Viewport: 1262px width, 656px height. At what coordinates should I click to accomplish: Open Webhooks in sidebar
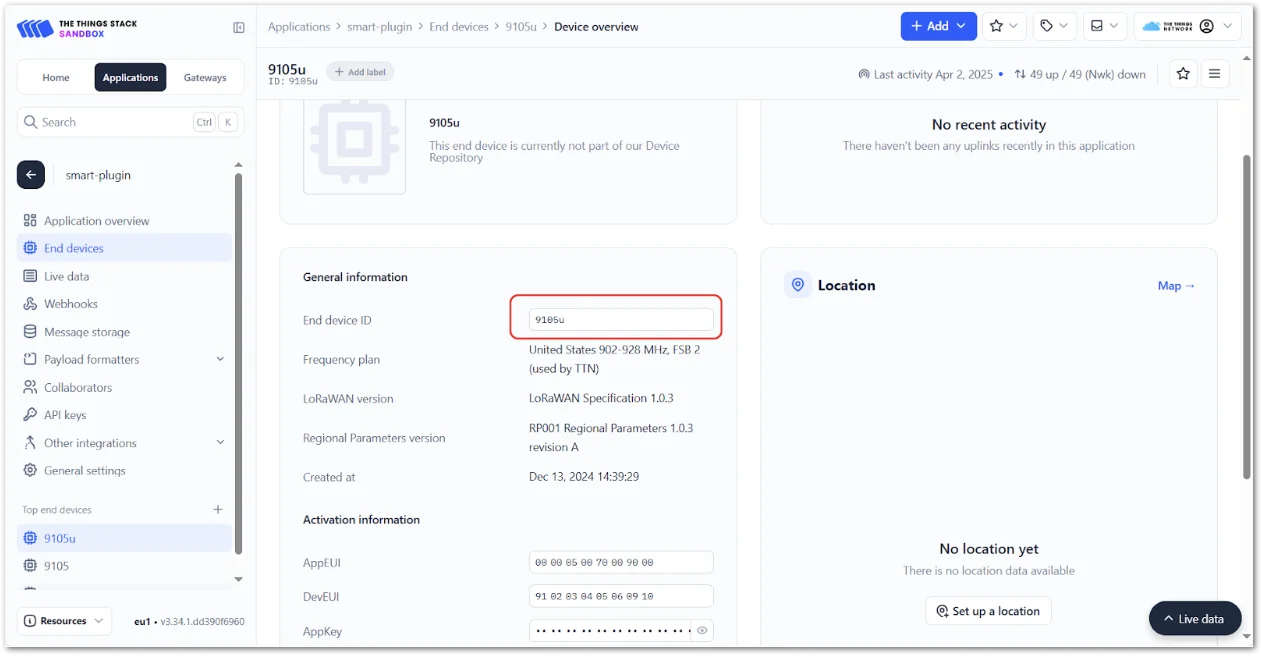click(124, 304)
